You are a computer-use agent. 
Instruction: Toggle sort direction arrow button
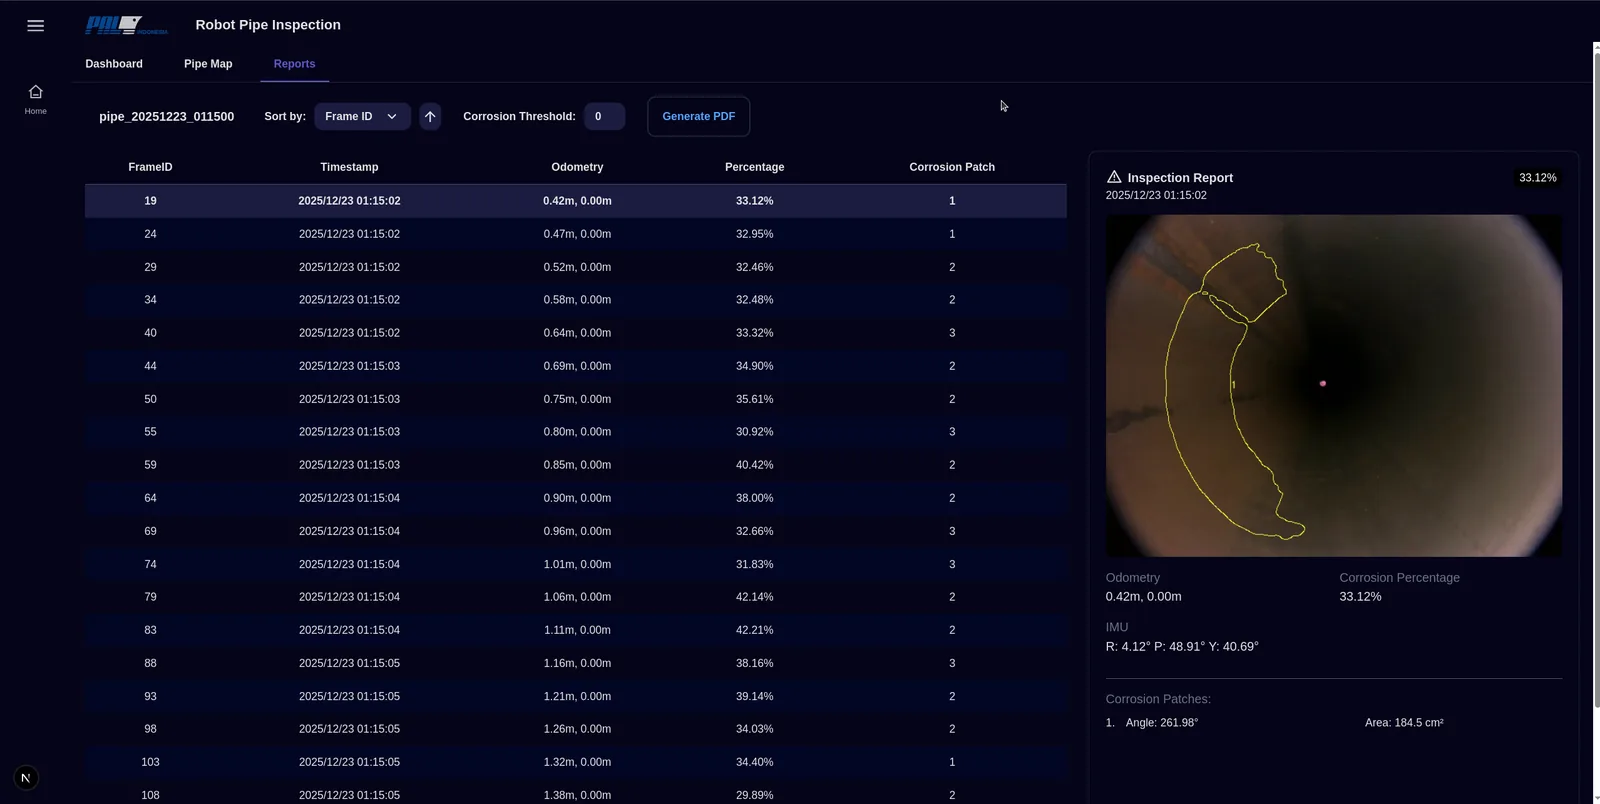(x=430, y=117)
